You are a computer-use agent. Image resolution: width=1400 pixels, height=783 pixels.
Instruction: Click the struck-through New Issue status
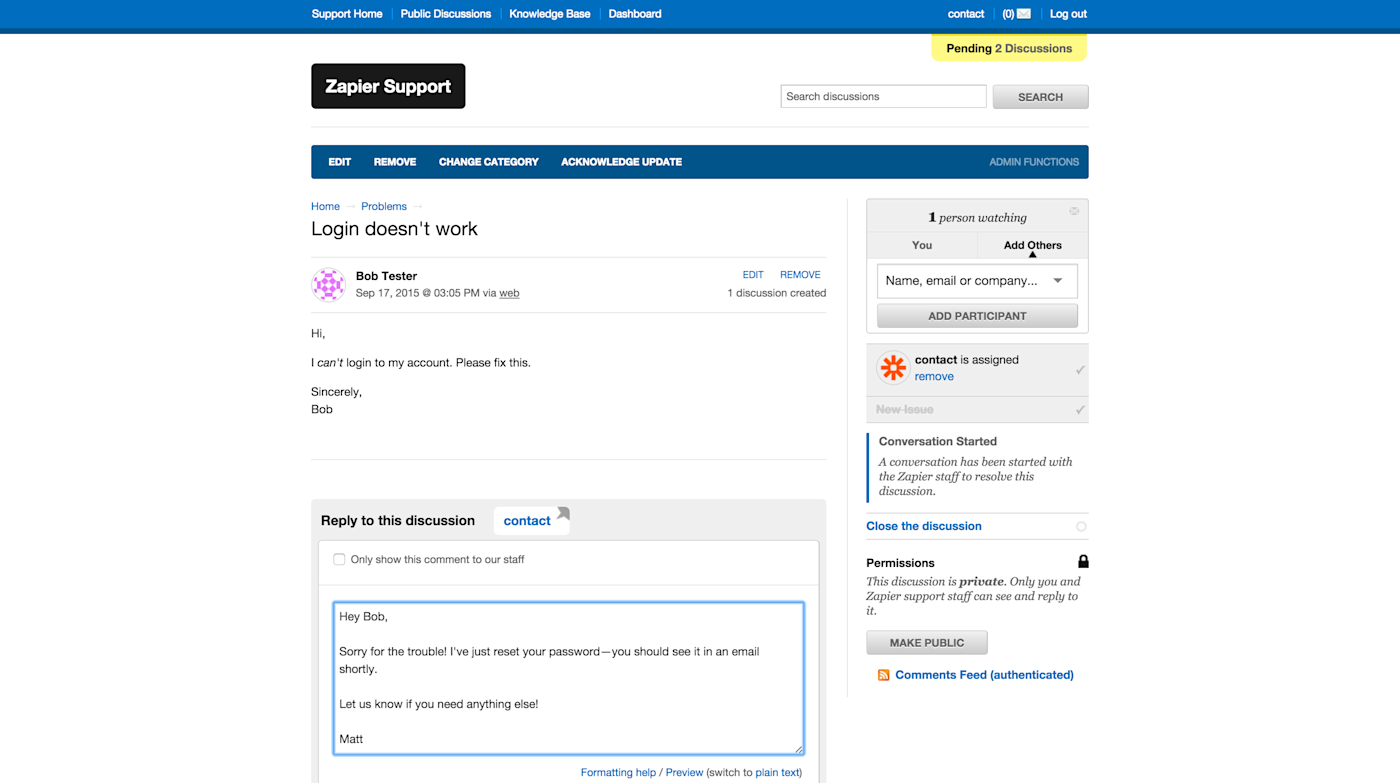pyautogui.click(x=904, y=410)
